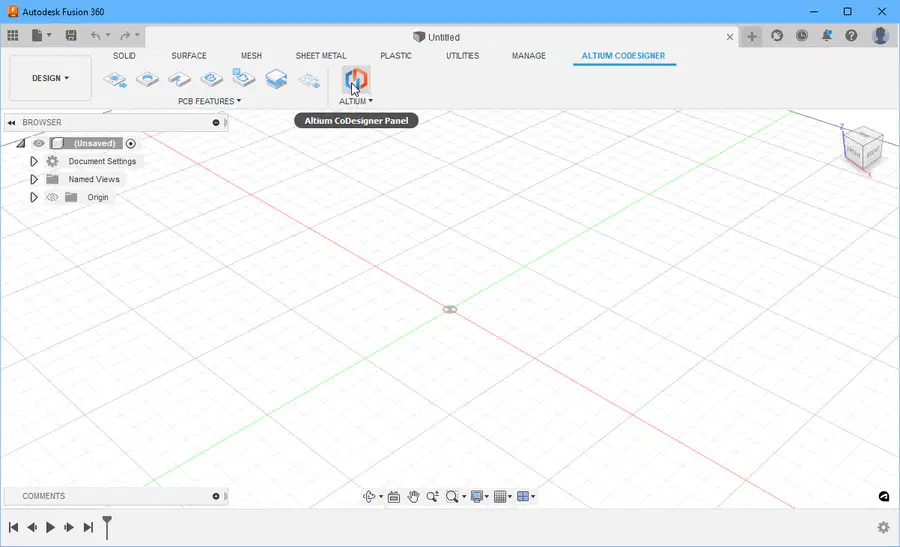Select the third PCB Features tool icon
900x547 pixels.
point(180,79)
